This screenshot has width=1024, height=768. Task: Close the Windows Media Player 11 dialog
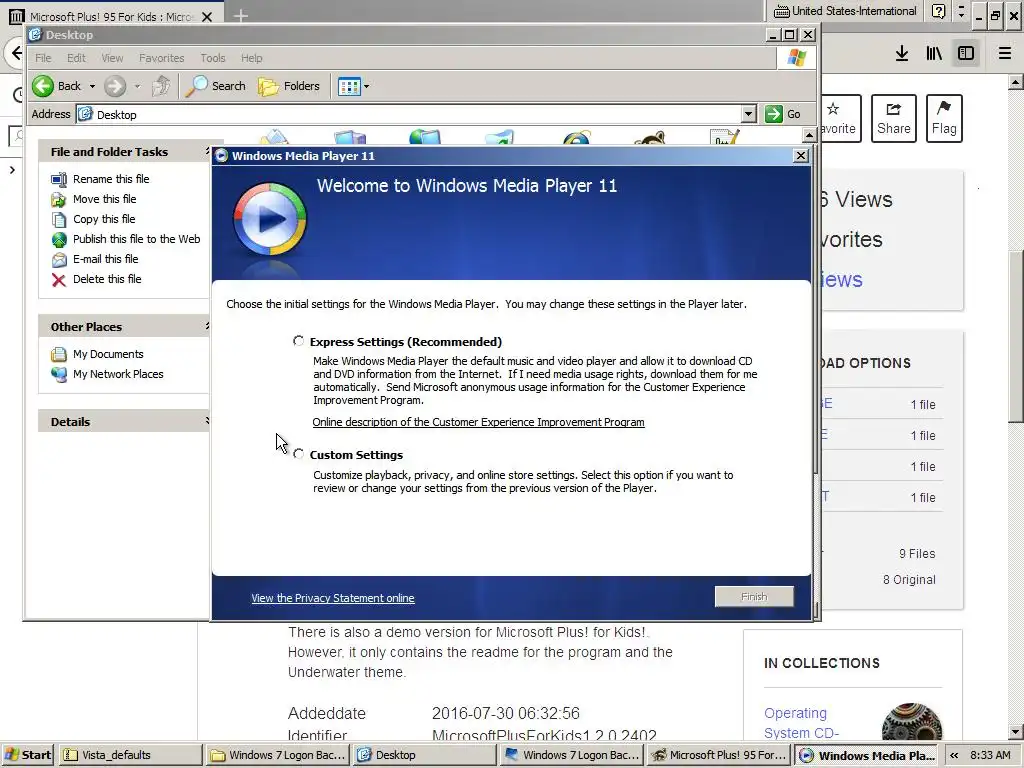coord(801,155)
